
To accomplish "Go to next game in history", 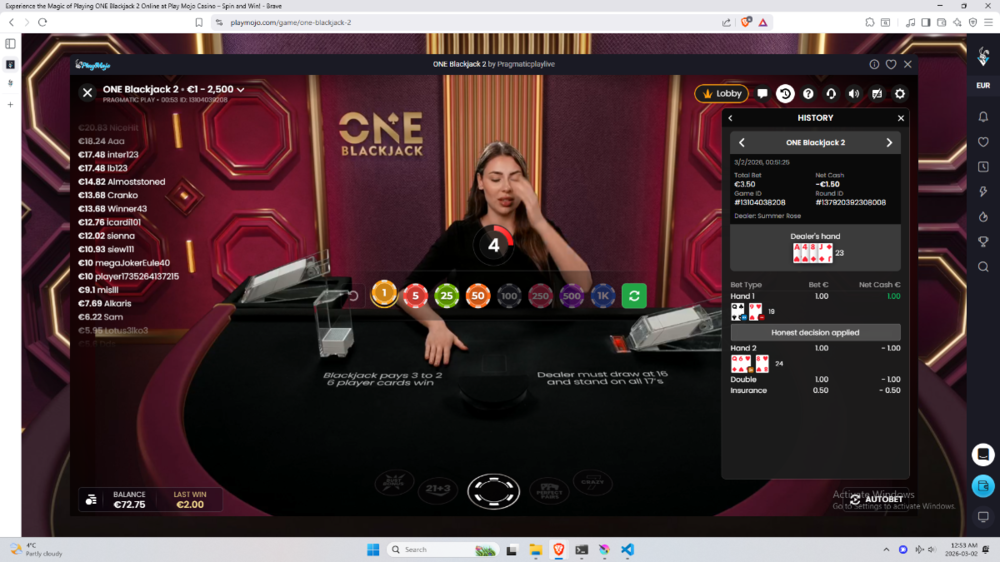I will [x=889, y=143].
